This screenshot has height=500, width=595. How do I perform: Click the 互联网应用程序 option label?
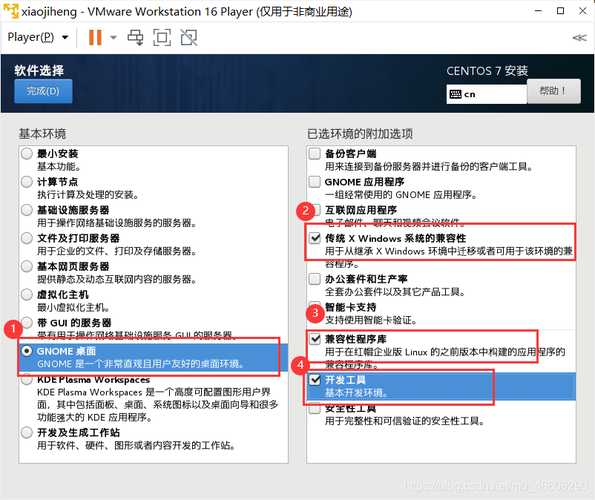[361, 210]
